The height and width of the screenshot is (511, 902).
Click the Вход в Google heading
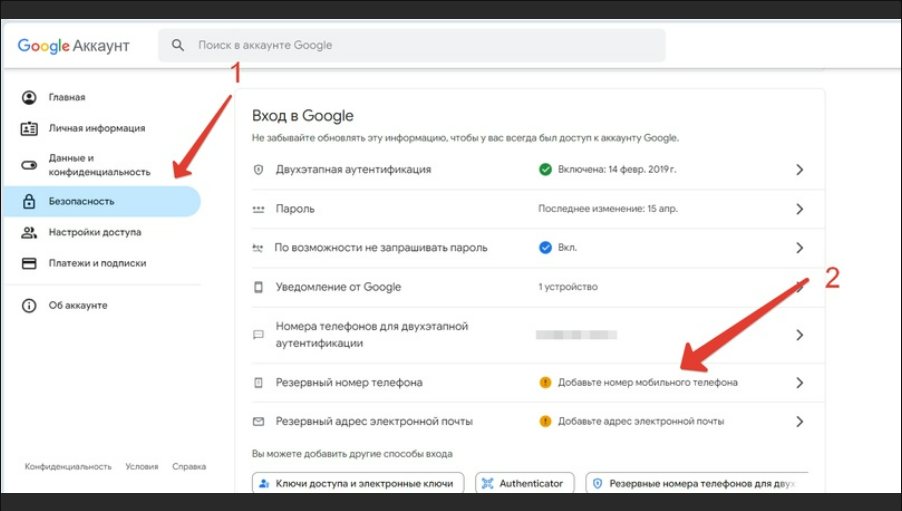303,116
